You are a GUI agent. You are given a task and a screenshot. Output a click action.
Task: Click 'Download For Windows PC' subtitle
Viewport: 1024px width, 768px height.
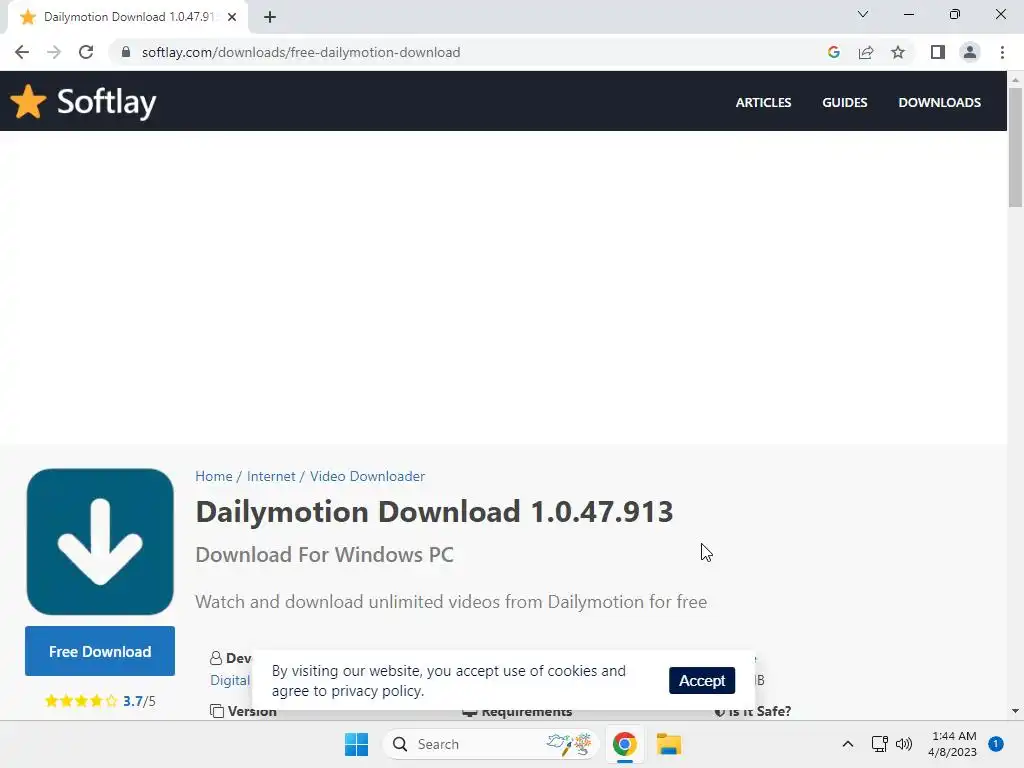tap(325, 555)
